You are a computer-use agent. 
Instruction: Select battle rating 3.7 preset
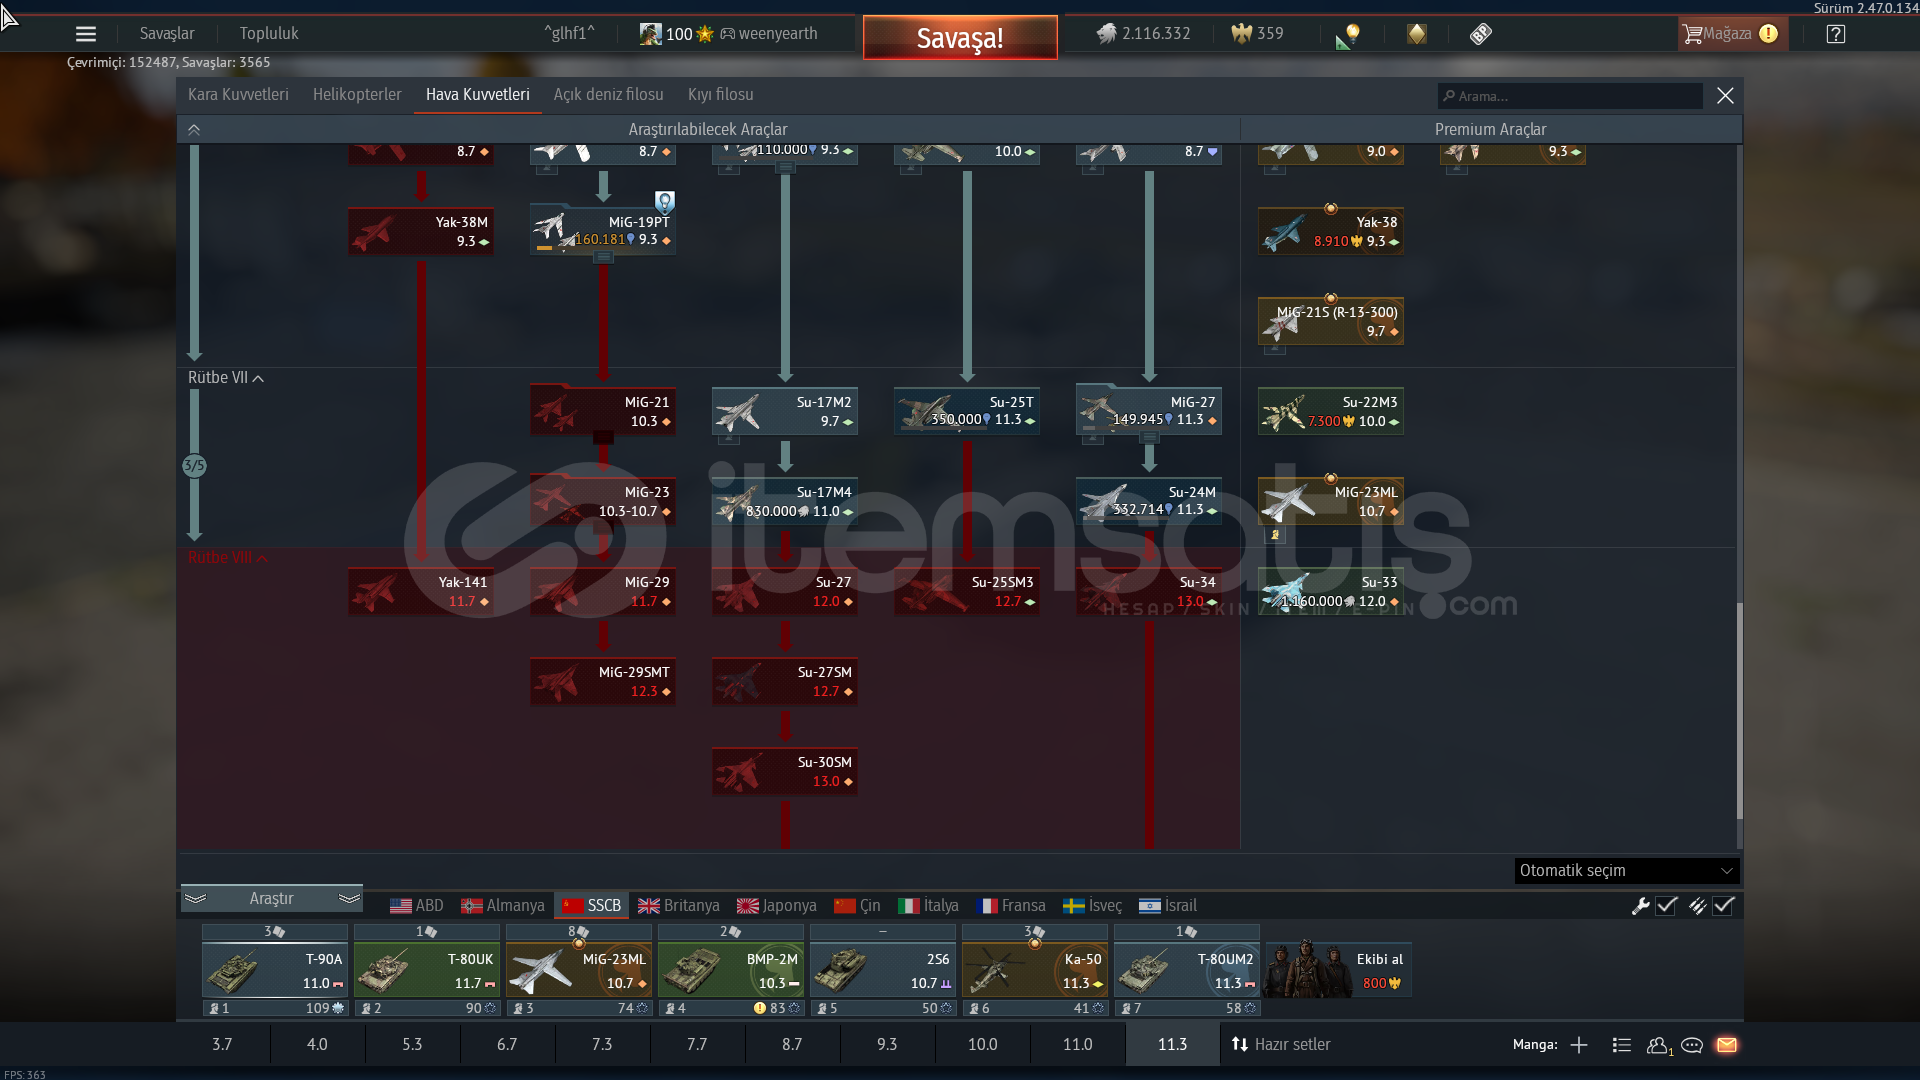coord(222,1044)
